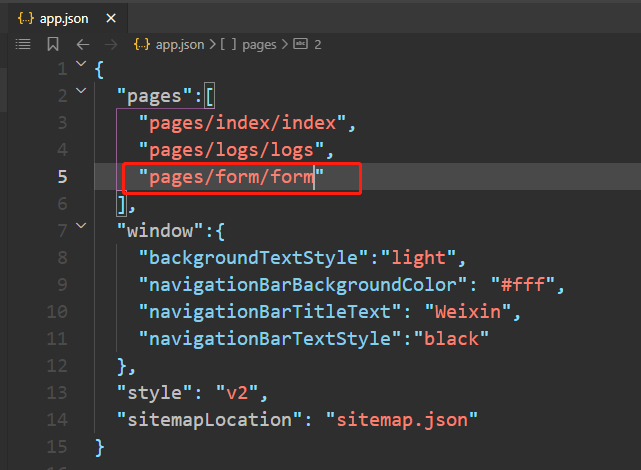
Task: Click the string abc icon in breadcrumb
Action: (x=300, y=44)
